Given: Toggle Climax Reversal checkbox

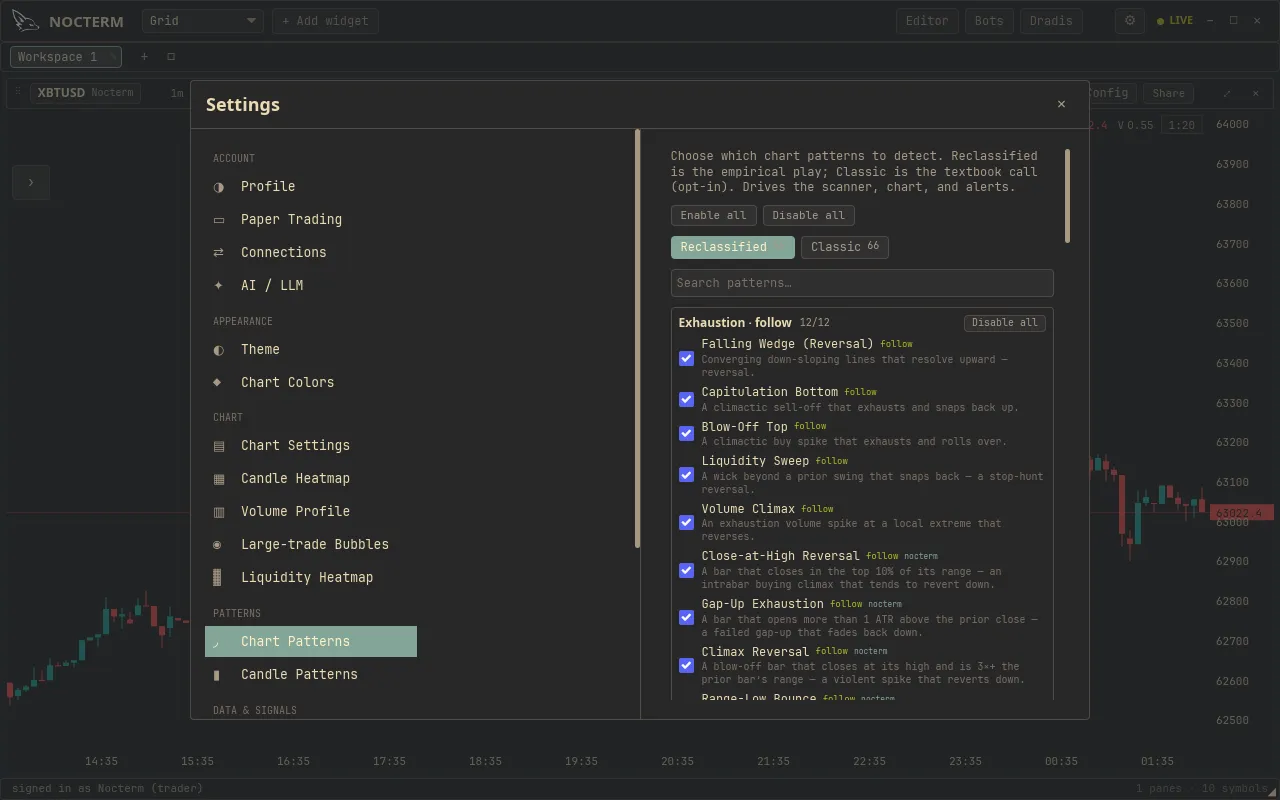Looking at the screenshot, I should (686, 665).
